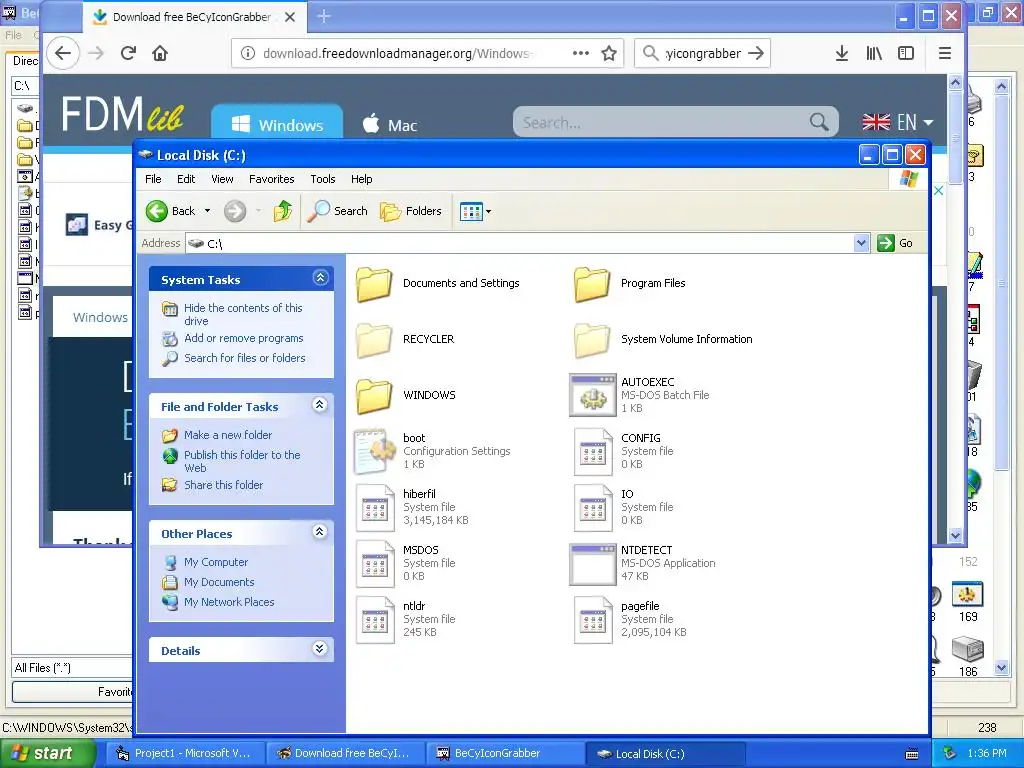Image resolution: width=1024 pixels, height=768 pixels.
Task: Select the WINDOWS folder icon
Action: click(374, 396)
